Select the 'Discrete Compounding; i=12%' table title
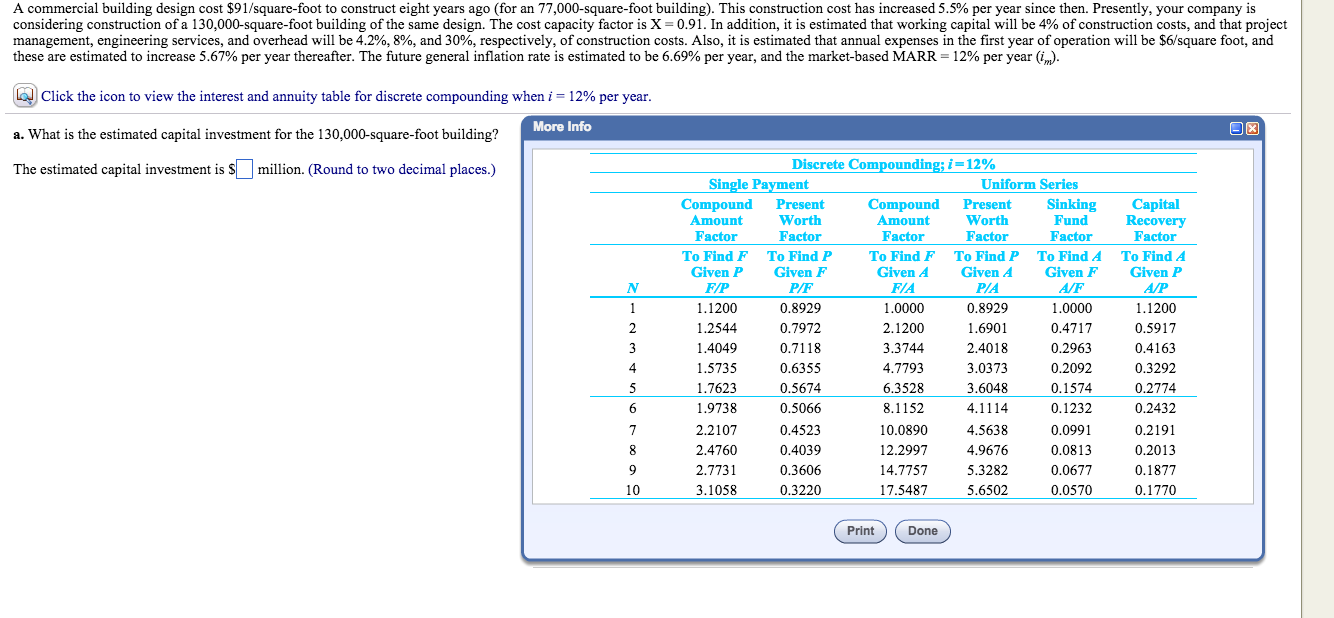Viewport: 1334px width, 618px height. click(x=893, y=165)
